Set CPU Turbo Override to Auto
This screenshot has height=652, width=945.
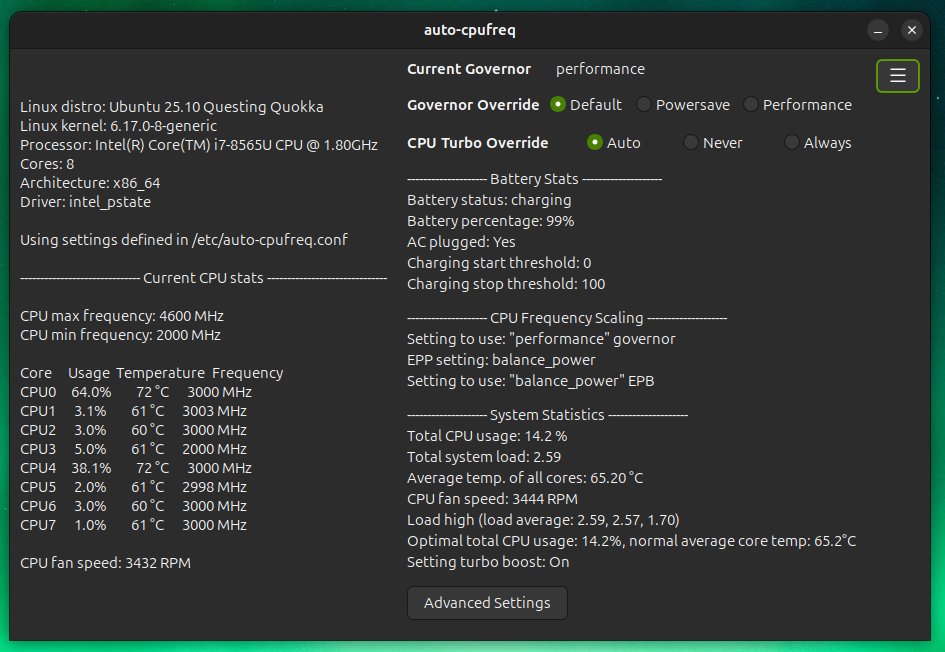click(614, 143)
